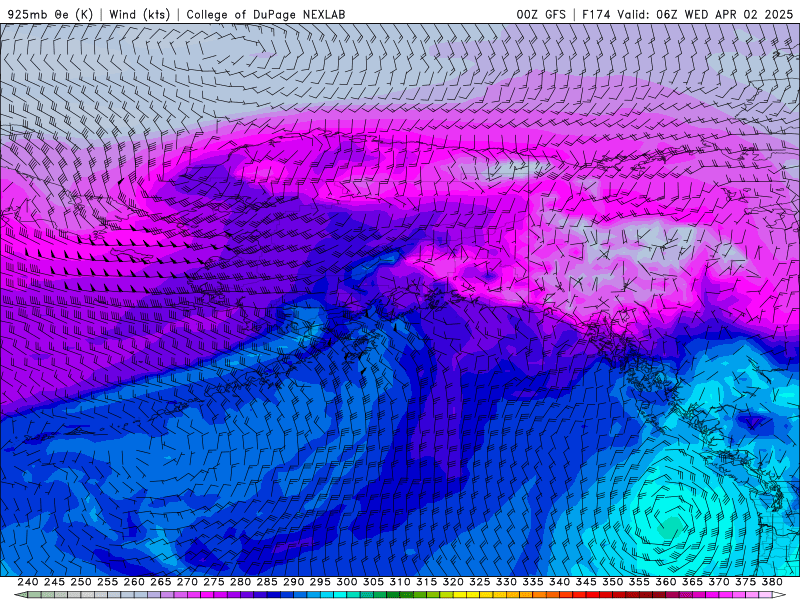Click the 255 value on color scale
Viewport: 800px width, 600px height.
pyautogui.click(x=107, y=582)
